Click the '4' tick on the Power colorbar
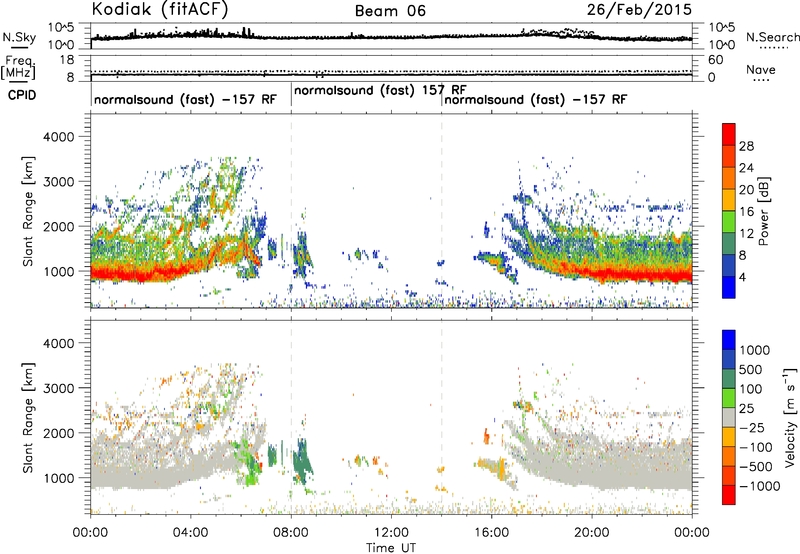 (x=742, y=277)
